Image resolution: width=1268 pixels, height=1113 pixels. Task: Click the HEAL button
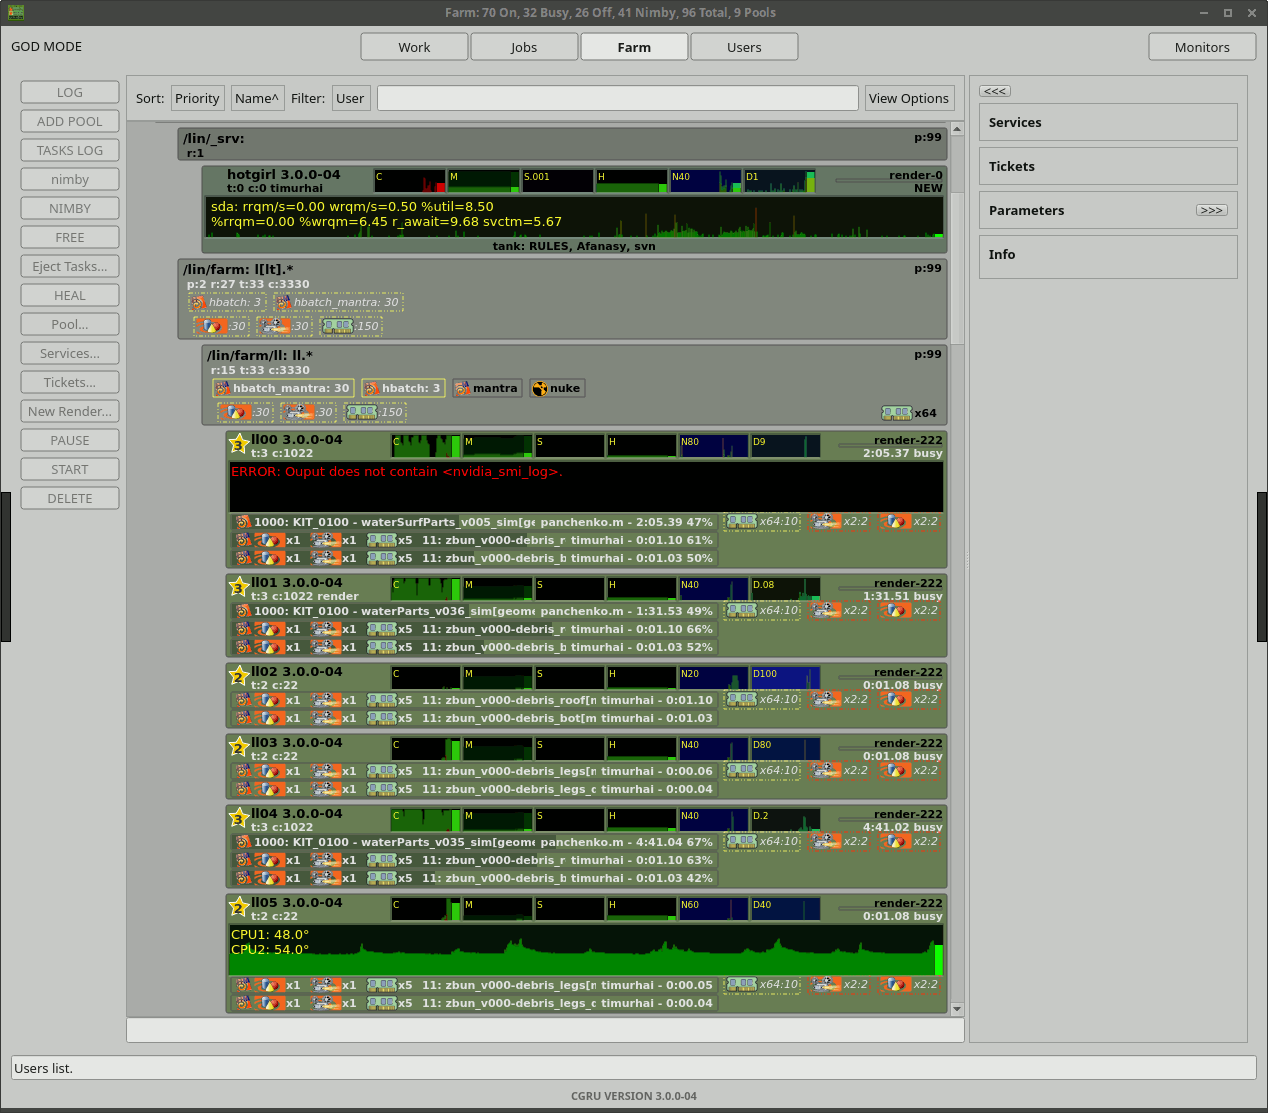[x=70, y=295]
